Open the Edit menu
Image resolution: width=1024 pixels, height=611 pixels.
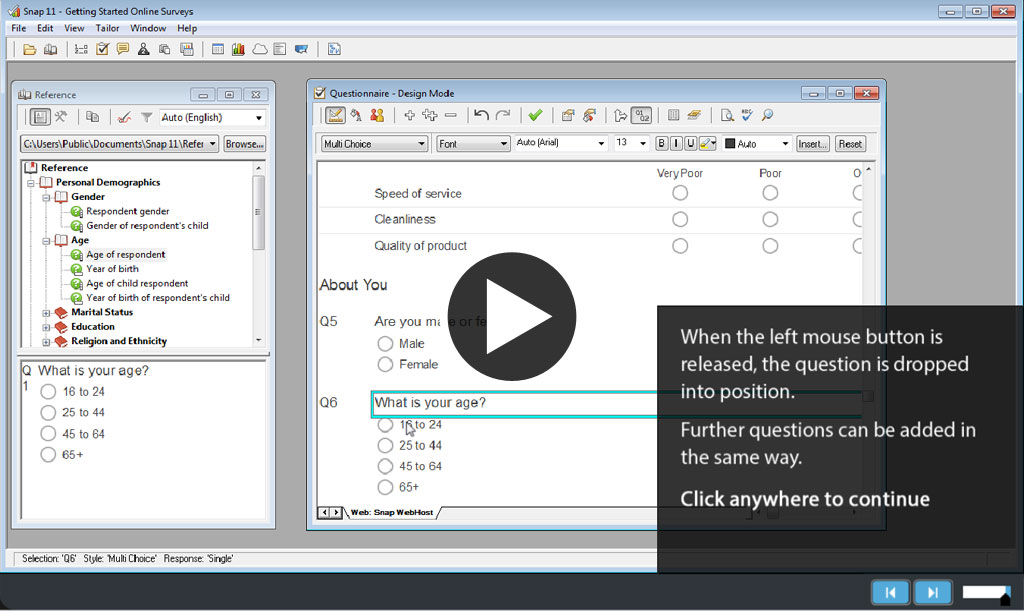tap(45, 28)
